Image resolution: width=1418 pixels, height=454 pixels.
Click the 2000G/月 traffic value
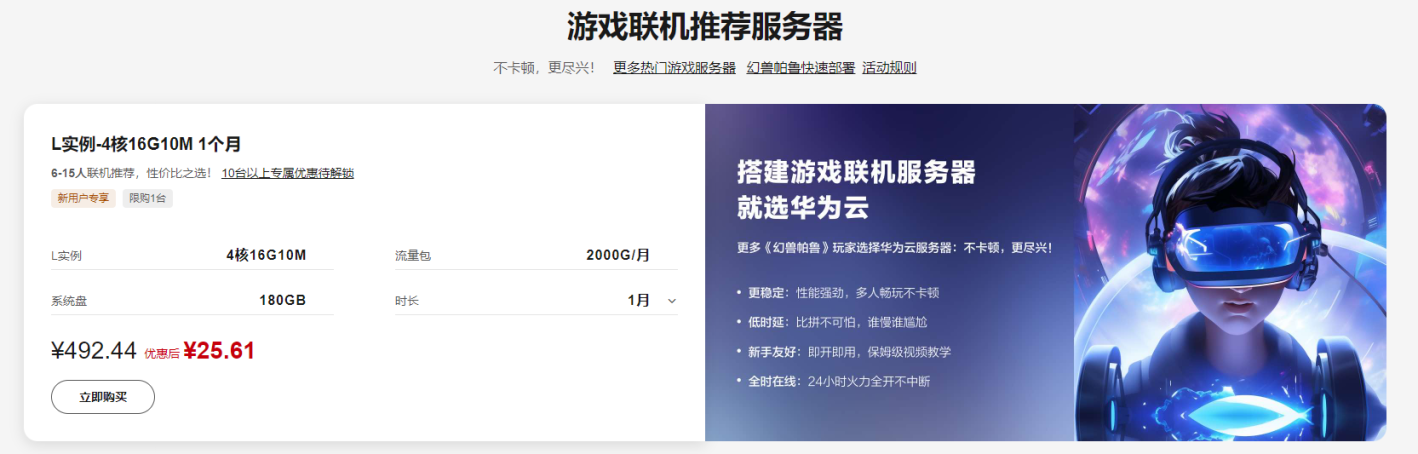coord(618,255)
